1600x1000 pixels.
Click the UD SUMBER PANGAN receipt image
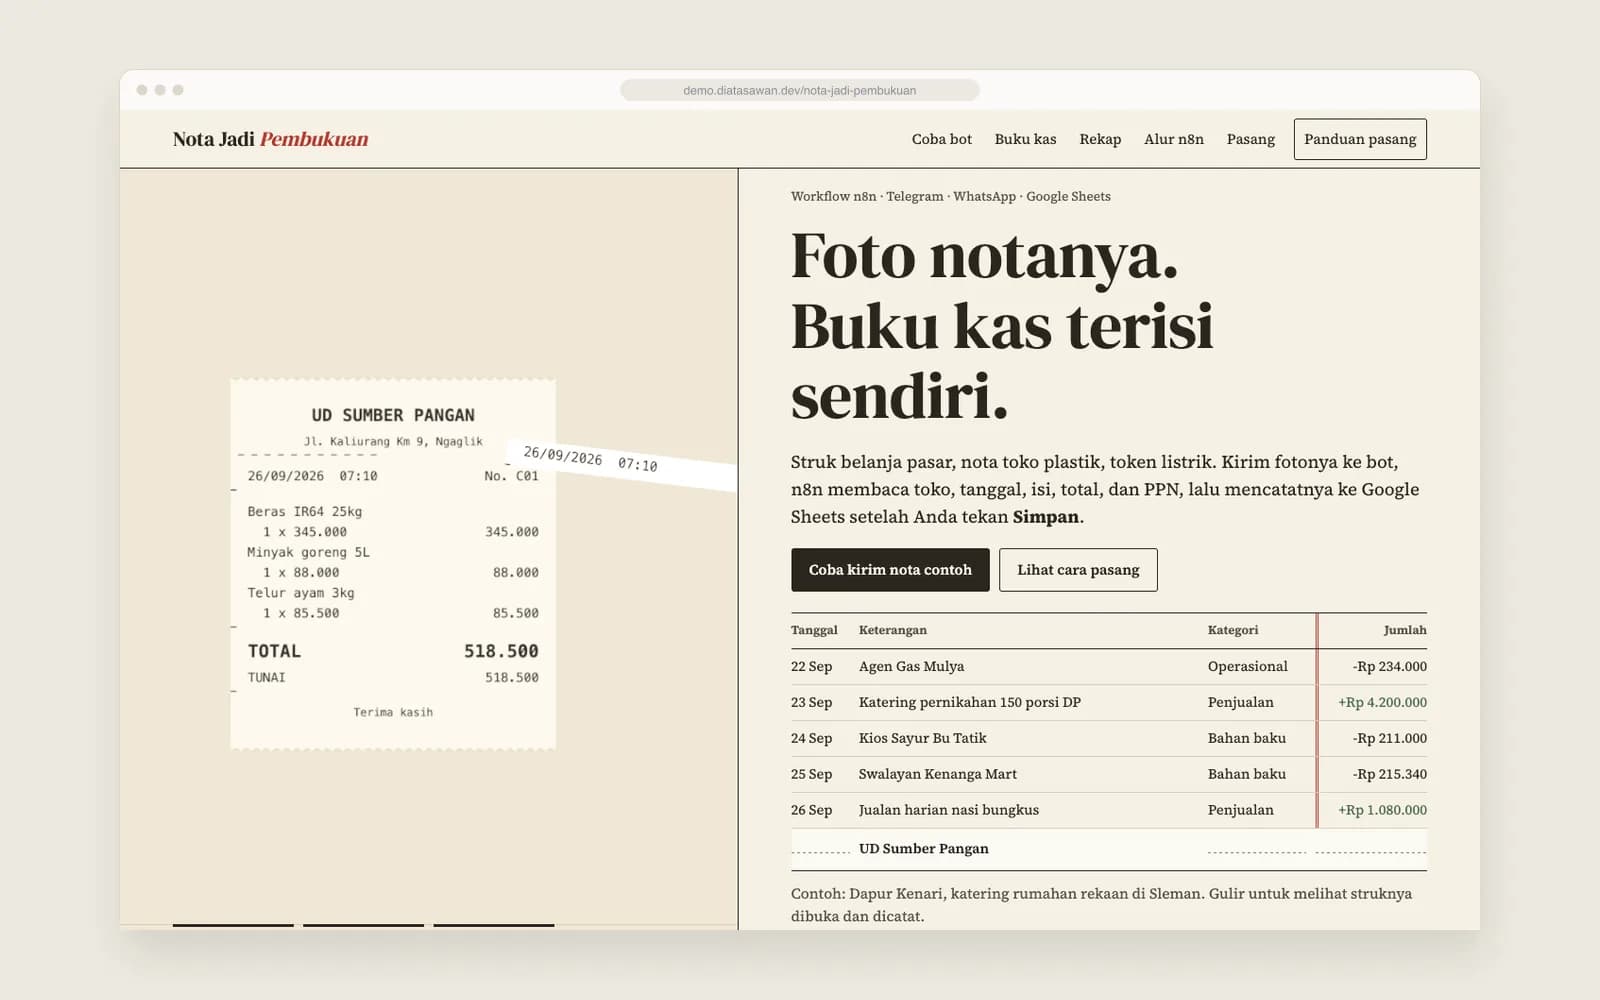coord(393,564)
